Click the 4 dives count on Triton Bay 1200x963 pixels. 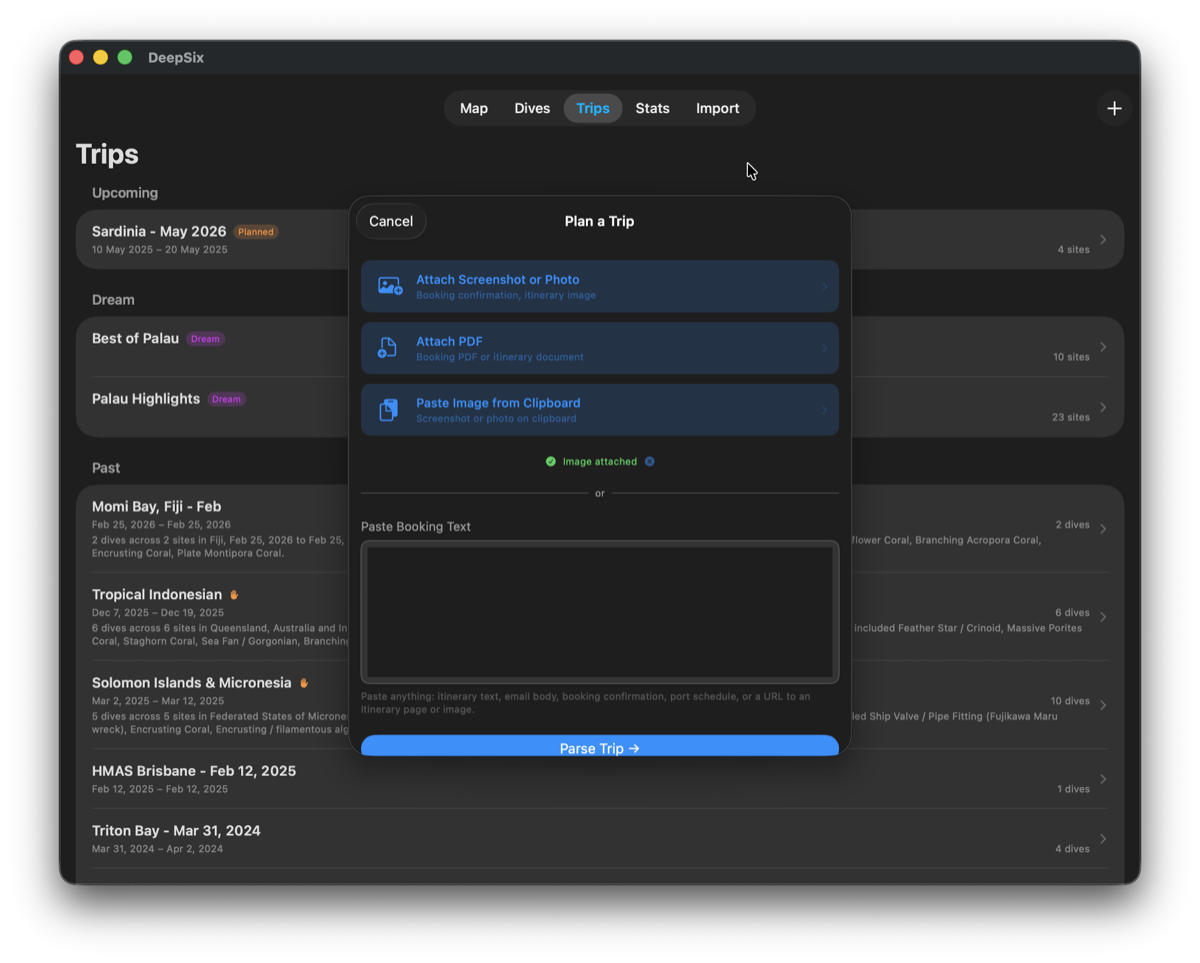point(1072,849)
